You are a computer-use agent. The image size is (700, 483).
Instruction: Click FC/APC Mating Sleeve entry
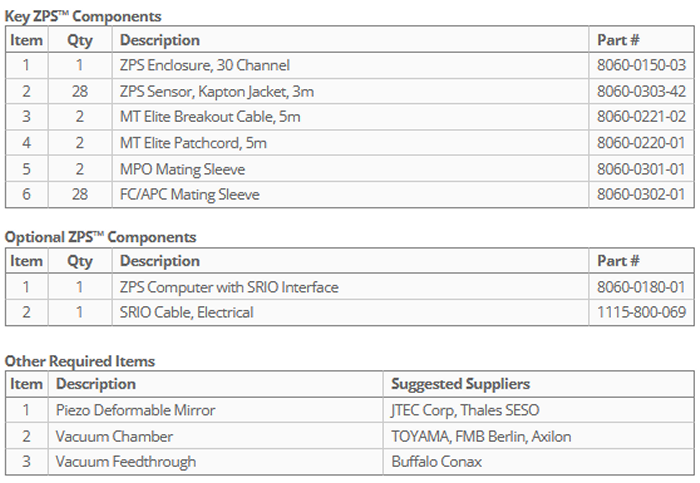[x=189, y=195]
